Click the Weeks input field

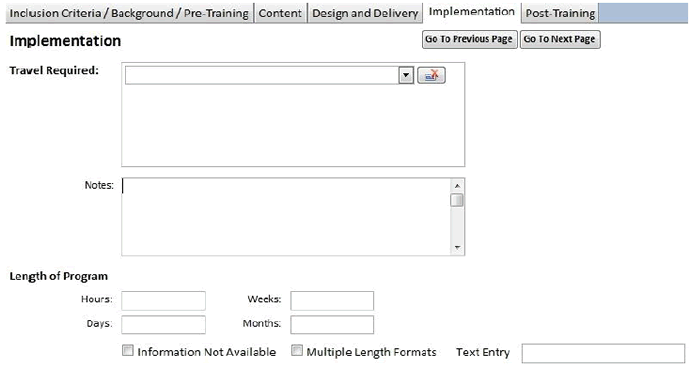pos(332,301)
